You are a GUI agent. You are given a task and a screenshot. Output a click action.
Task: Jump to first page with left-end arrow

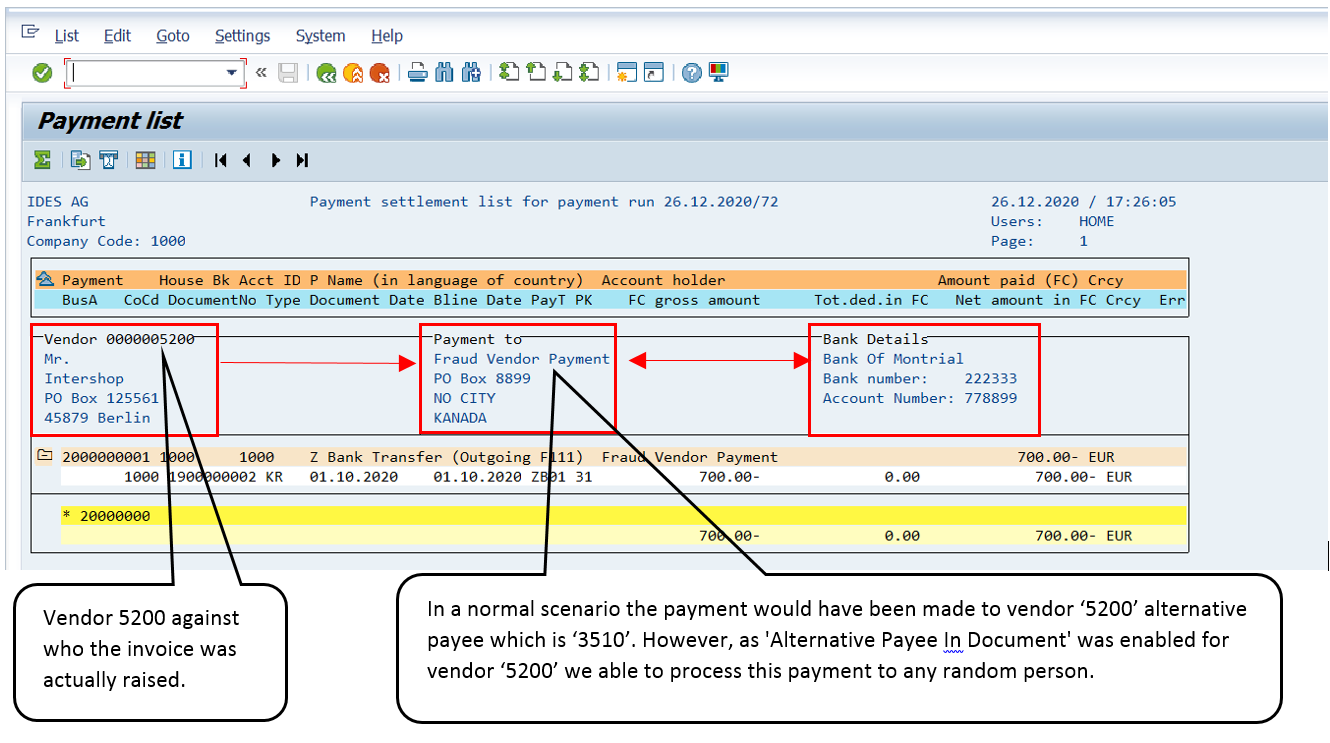[x=220, y=160]
